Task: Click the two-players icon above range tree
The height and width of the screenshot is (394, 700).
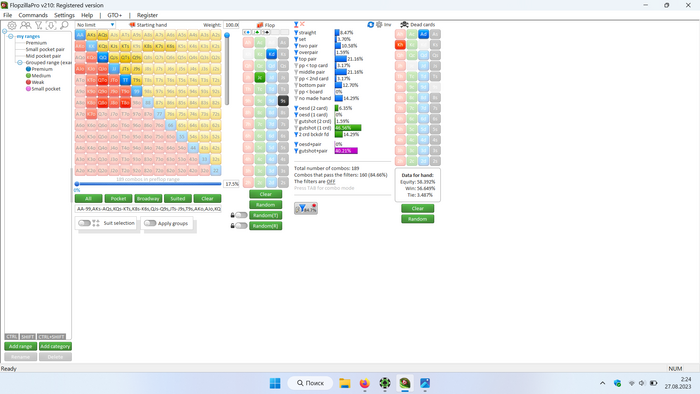Action: (25, 25)
